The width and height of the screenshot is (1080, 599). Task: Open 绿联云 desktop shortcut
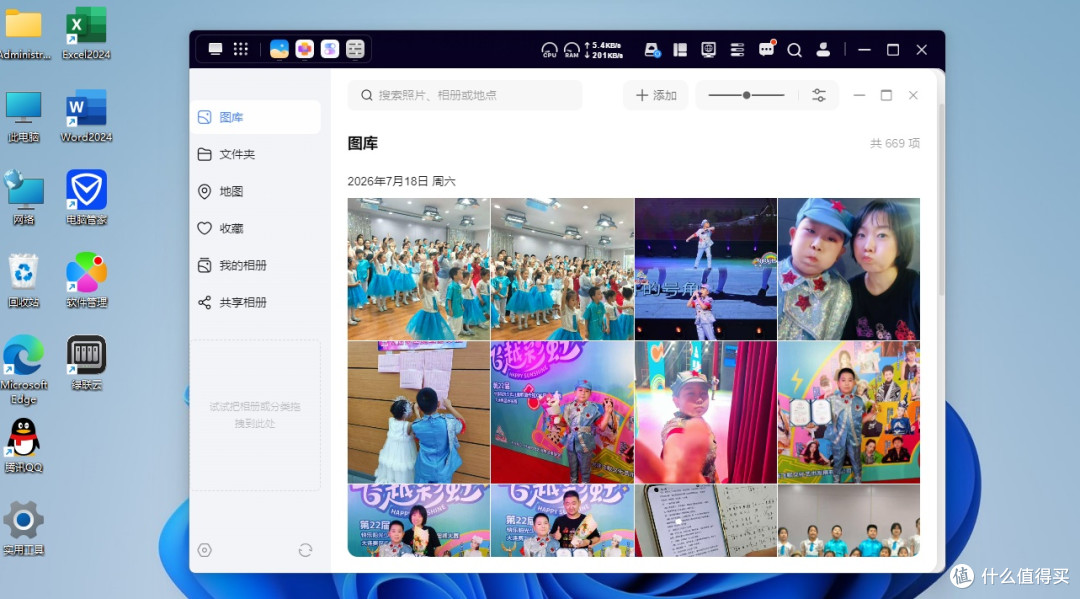[x=86, y=364]
